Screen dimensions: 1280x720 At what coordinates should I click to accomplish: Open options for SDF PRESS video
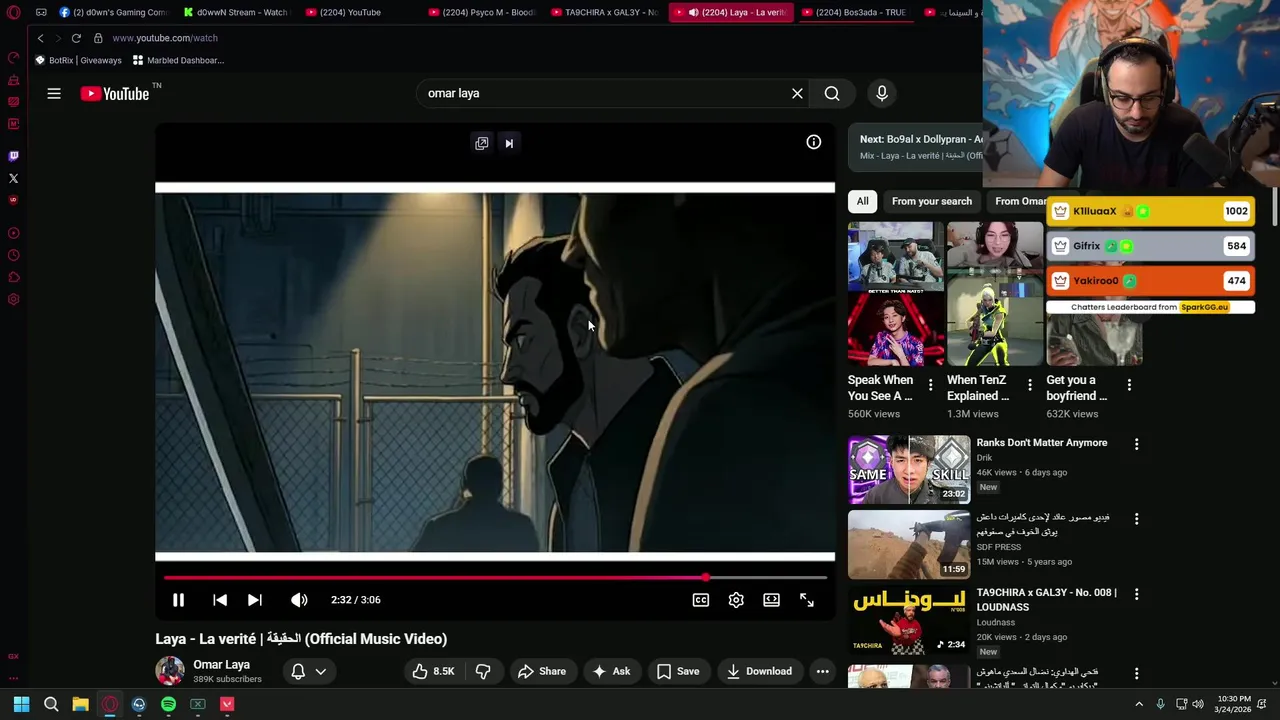(1136, 519)
